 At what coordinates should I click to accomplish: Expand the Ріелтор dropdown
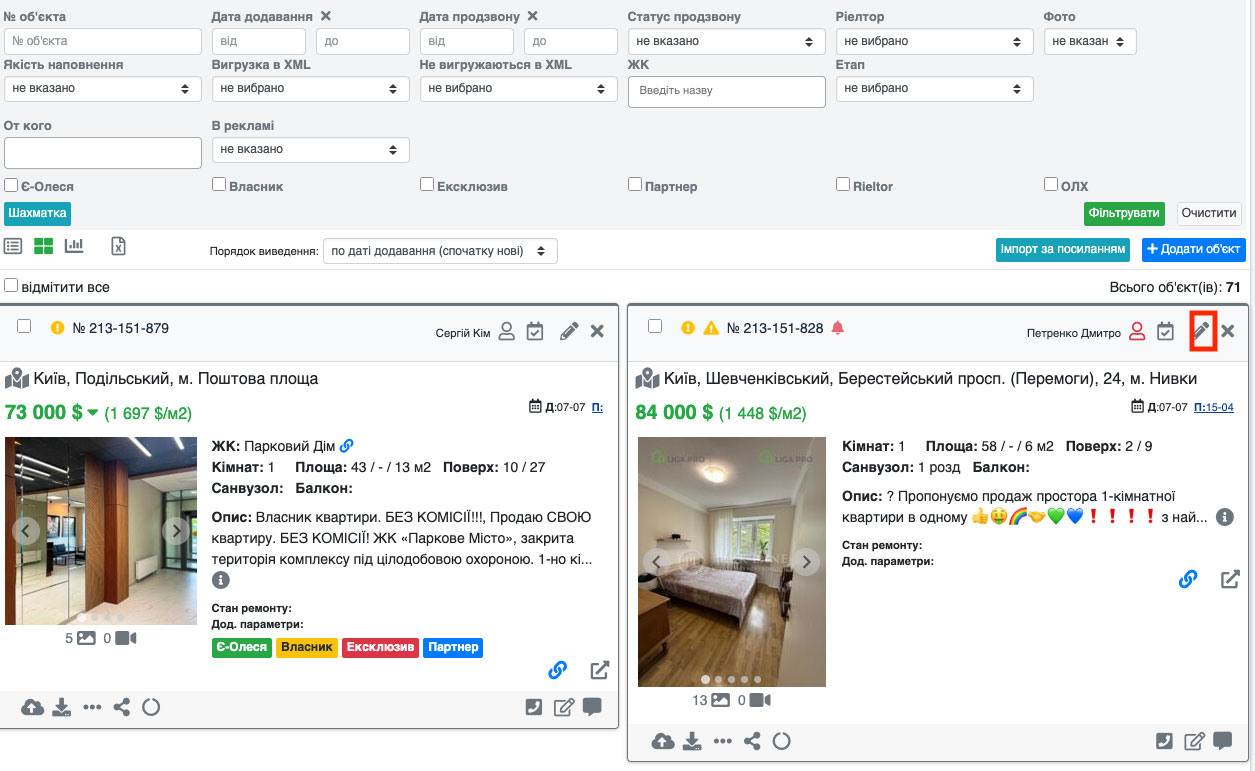[x=933, y=41]
